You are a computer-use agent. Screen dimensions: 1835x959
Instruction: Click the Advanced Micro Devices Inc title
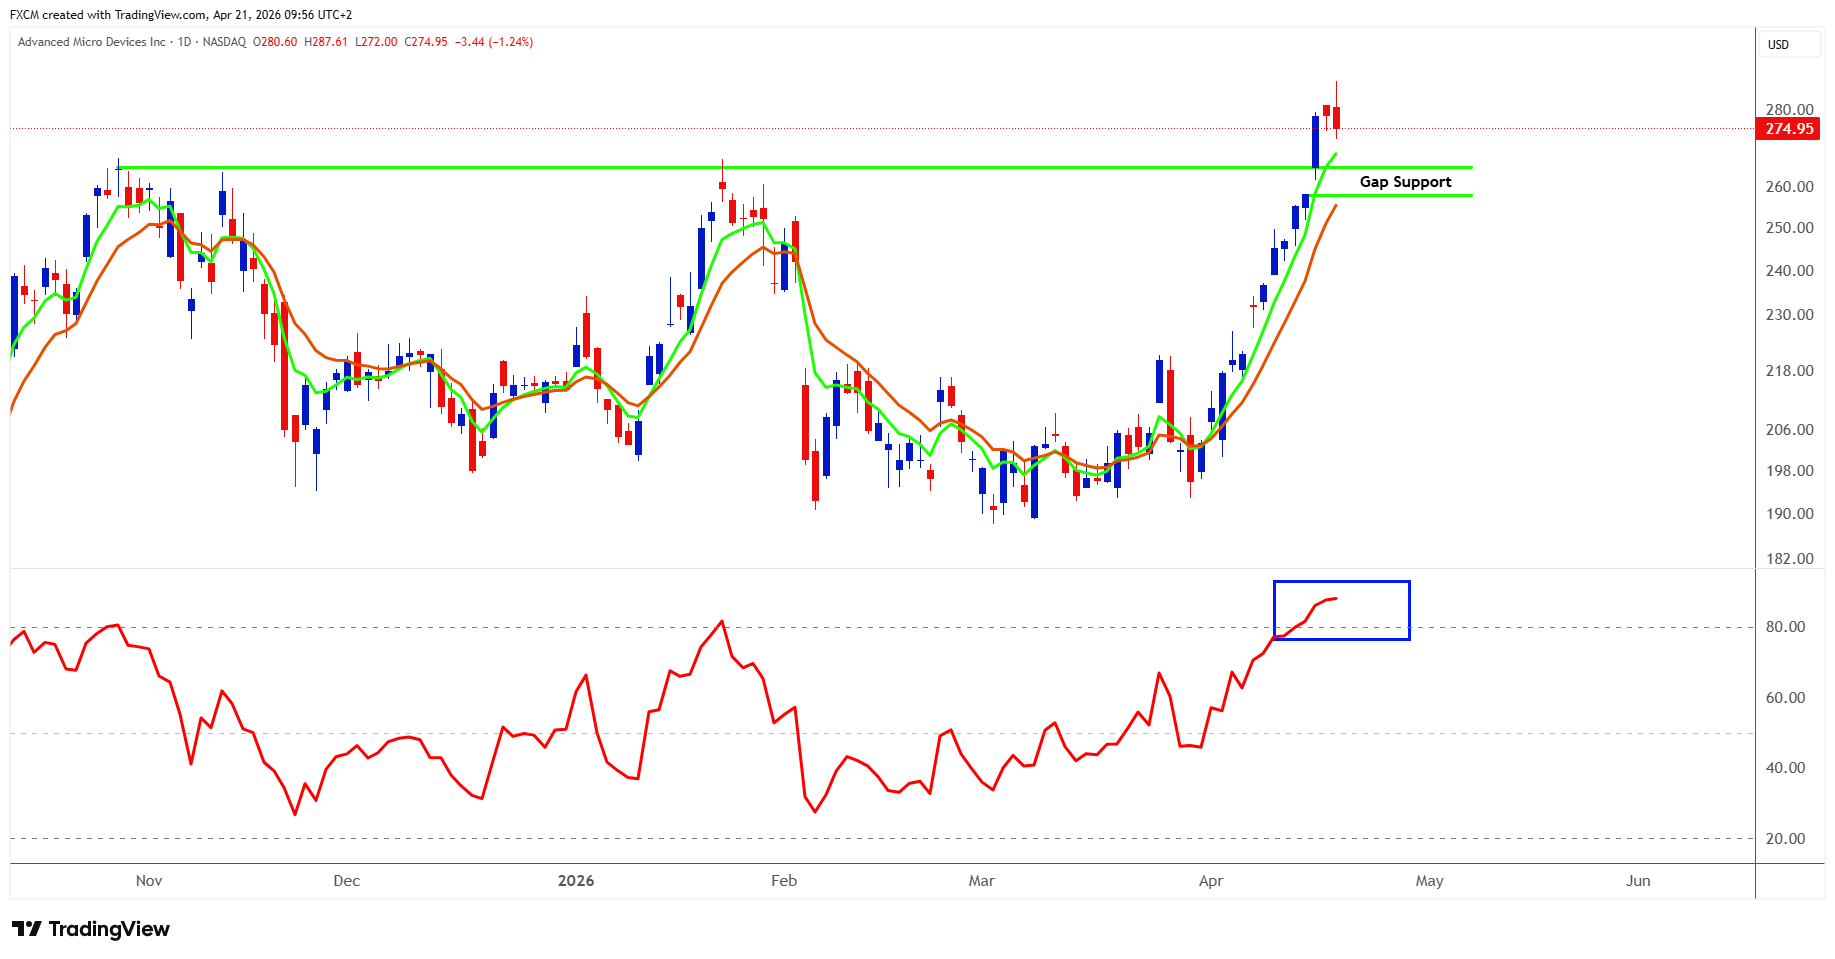pyautogui.click(x=92, y=42)
